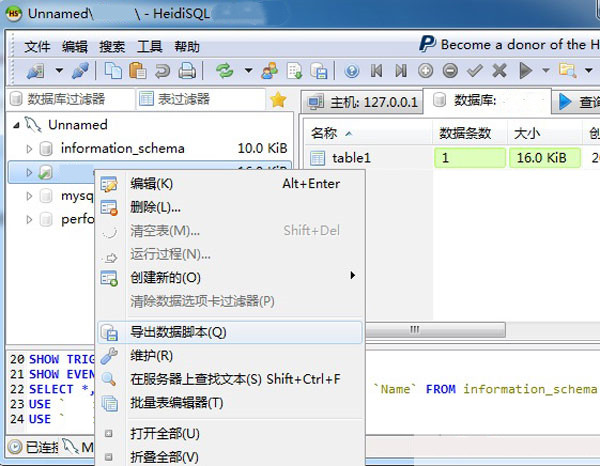Screen dimensions: 600x466
Task: Go to first row icon
Action: pyautogui.click(x=377, y=71)
